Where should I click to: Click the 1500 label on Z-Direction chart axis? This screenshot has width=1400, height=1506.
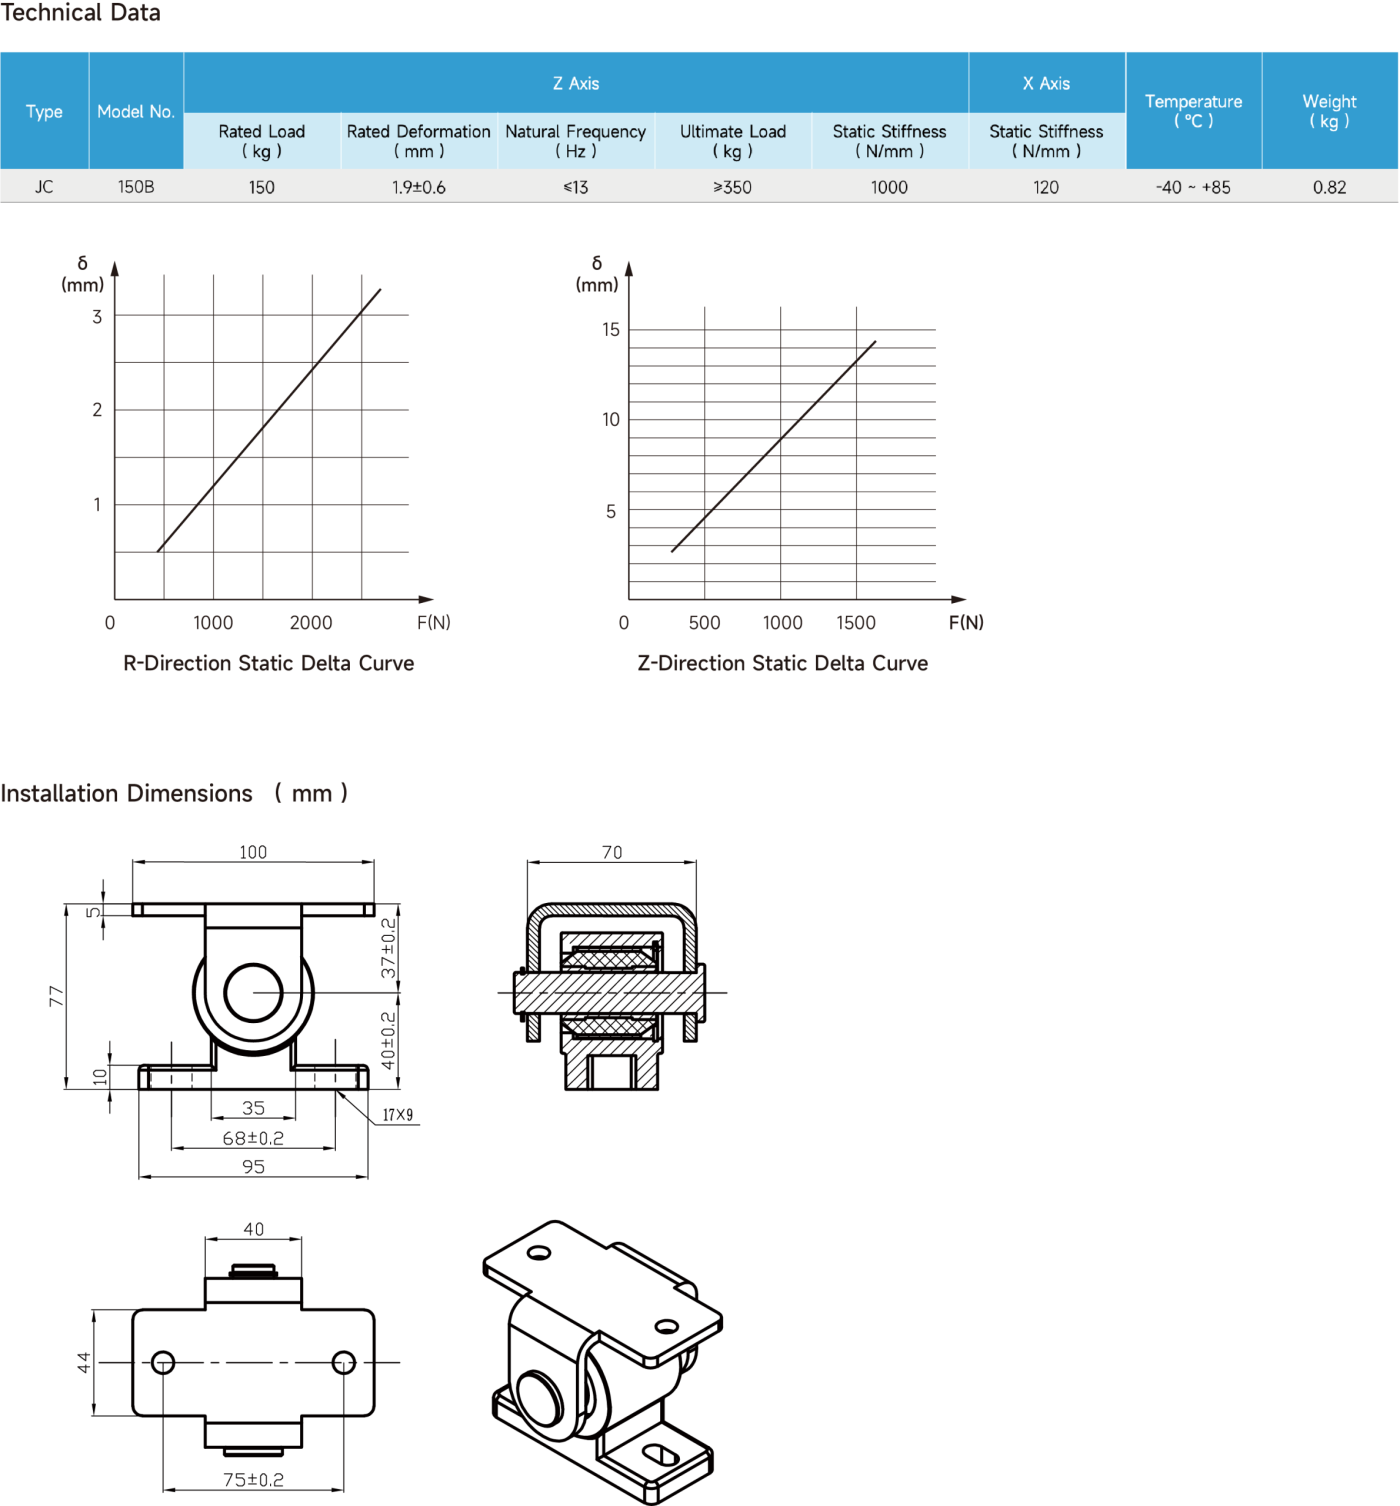[x=856, y=623]
